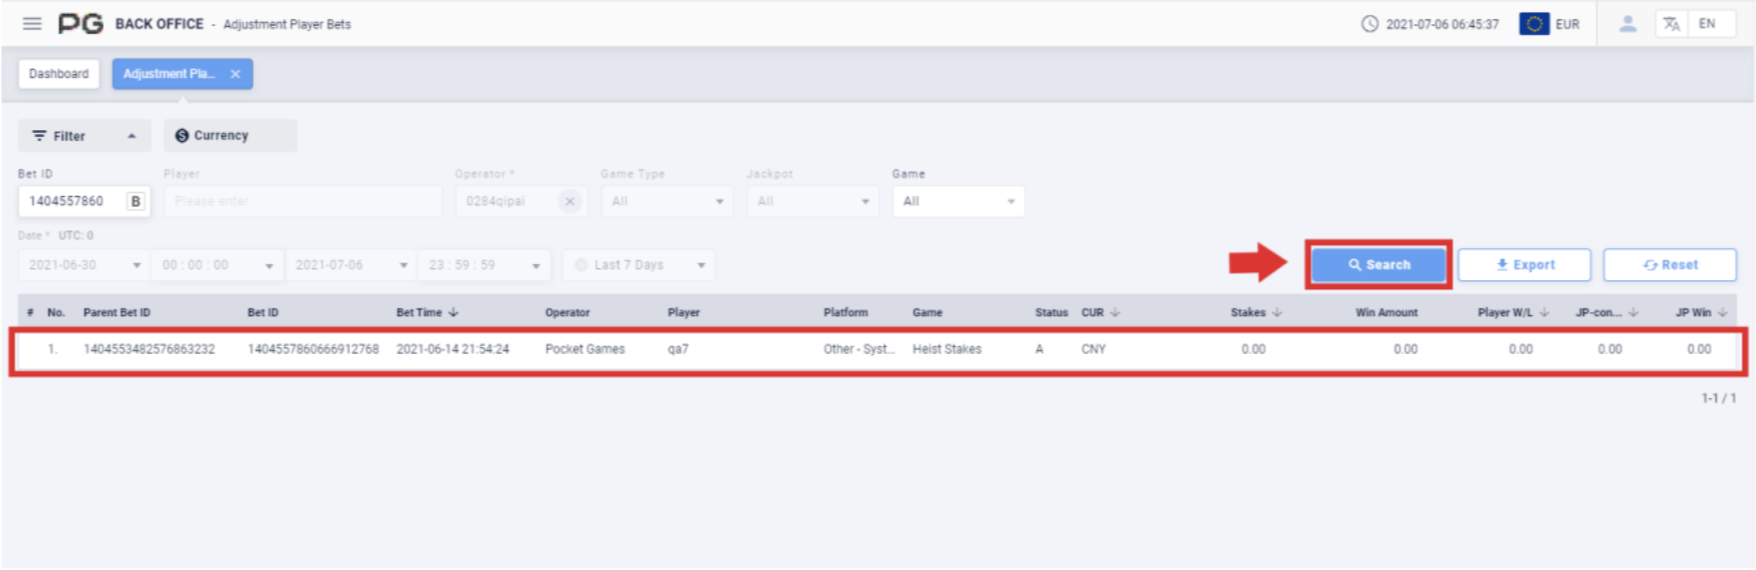Screen dimensions: 1756x570
Task: Select the EUR currency flag
Action: (1534, 24)
